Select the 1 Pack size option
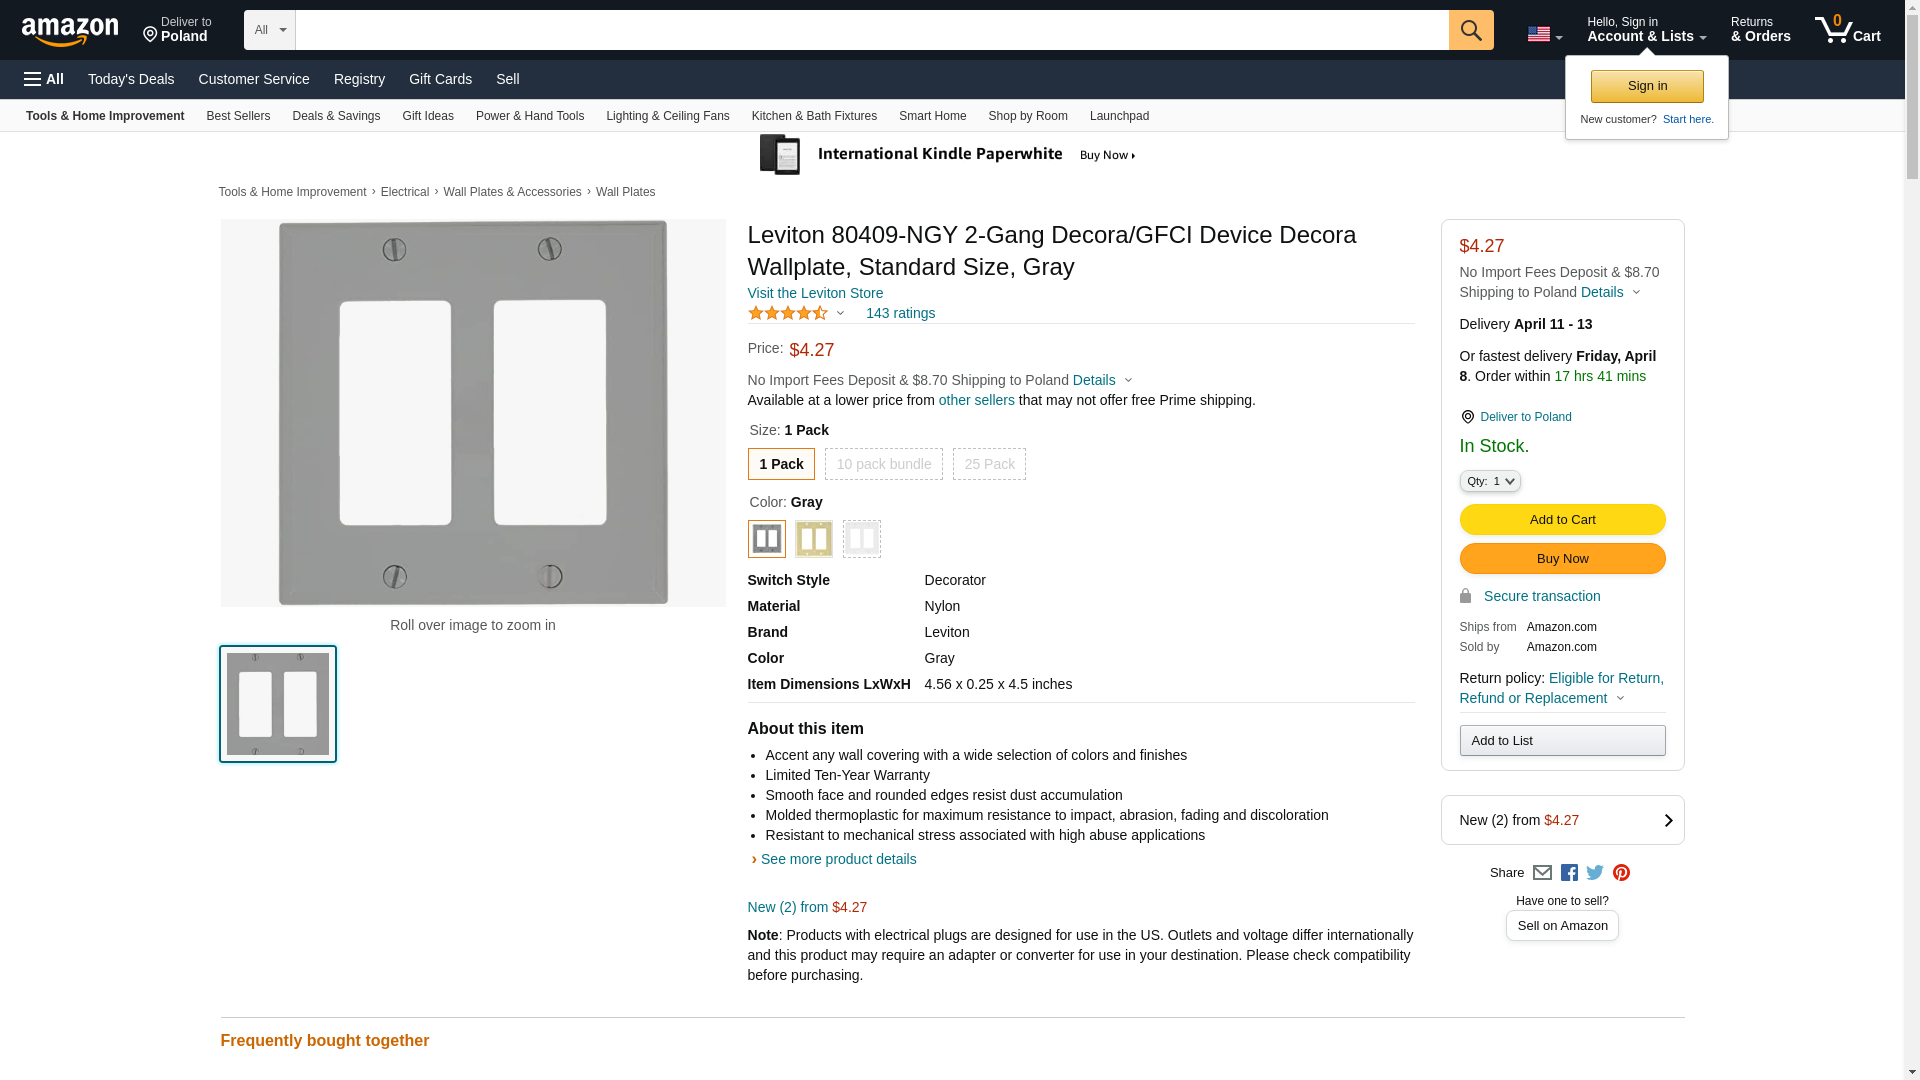The height and width of the screenshot is (1080, 1920). (x=781, y=464)
